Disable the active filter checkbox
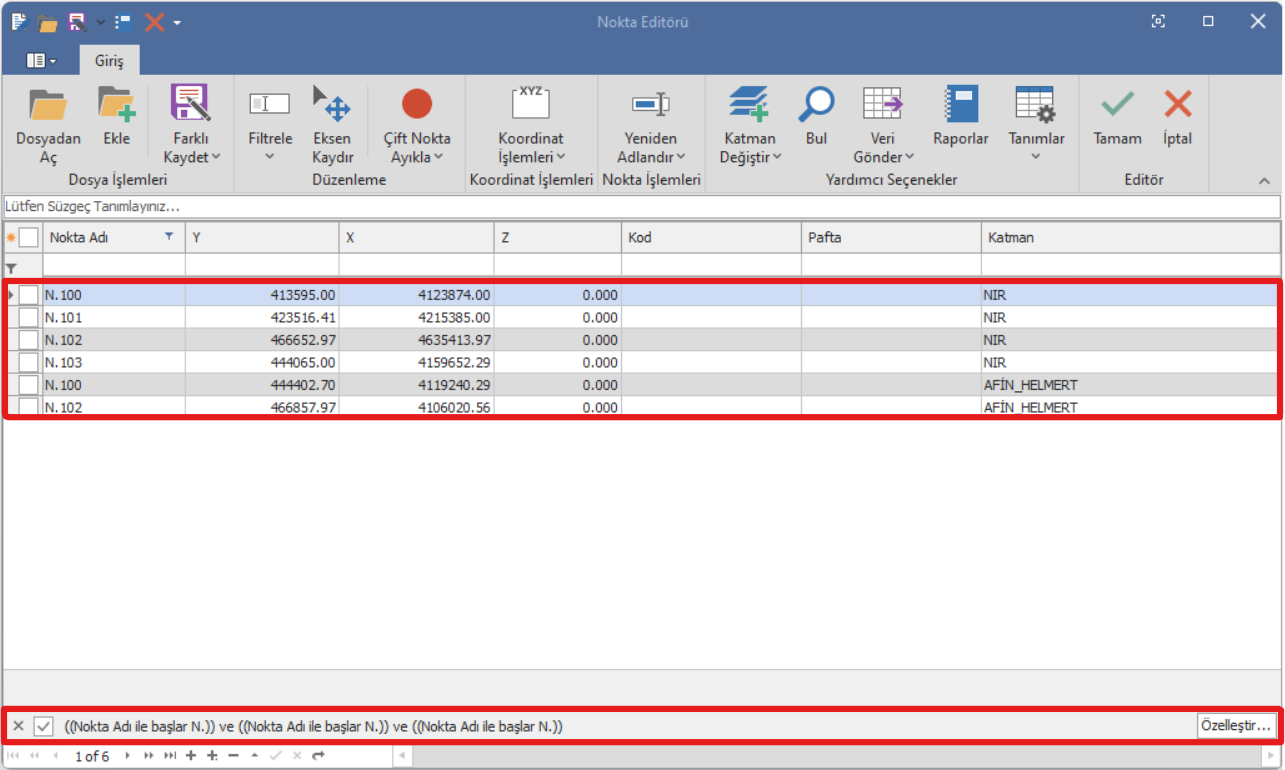This screenshot has width=1285, height=770. (44, 726)
